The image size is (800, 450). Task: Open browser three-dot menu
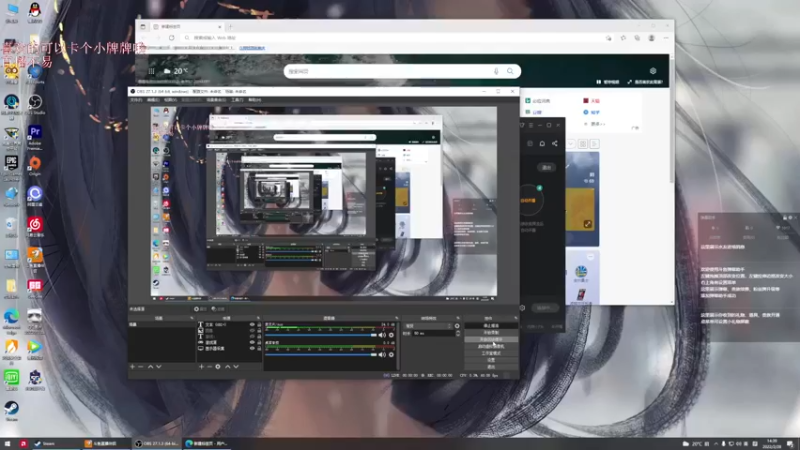[666, 38]
